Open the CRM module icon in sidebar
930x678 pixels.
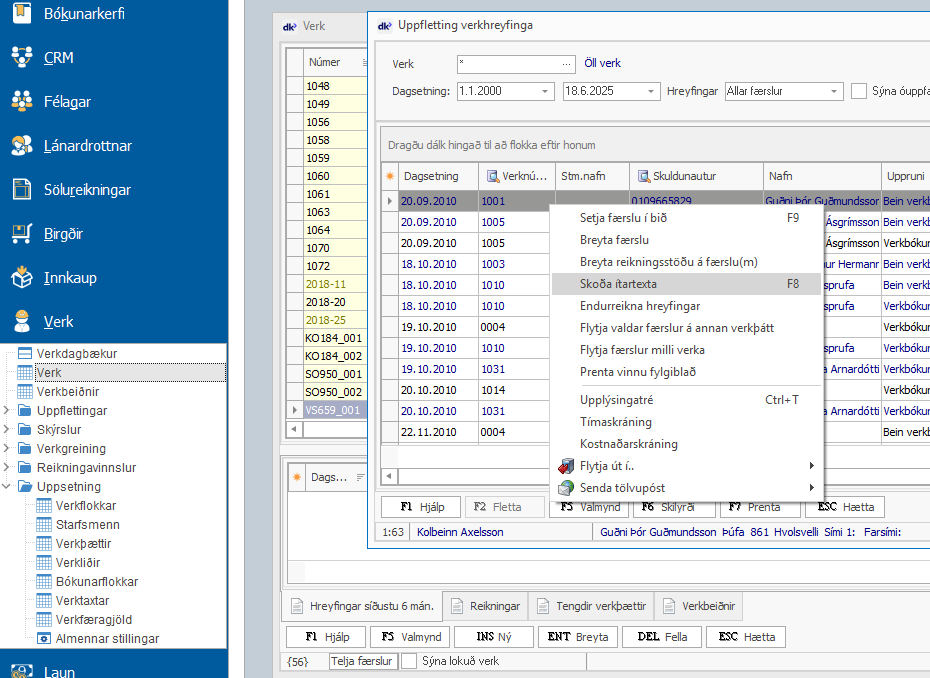[22, 57]
